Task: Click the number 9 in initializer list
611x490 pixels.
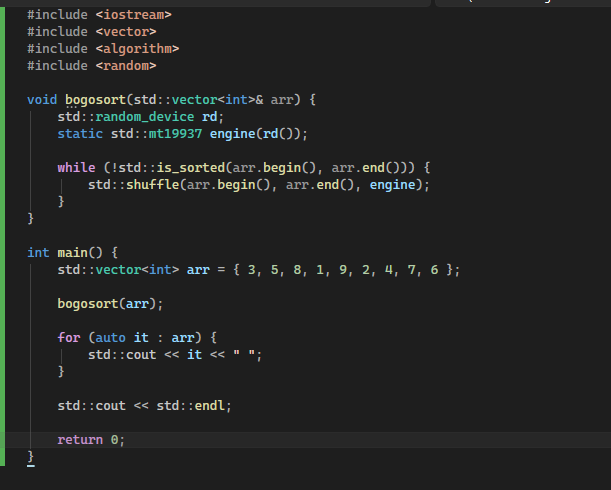Action: coord(343,270)
